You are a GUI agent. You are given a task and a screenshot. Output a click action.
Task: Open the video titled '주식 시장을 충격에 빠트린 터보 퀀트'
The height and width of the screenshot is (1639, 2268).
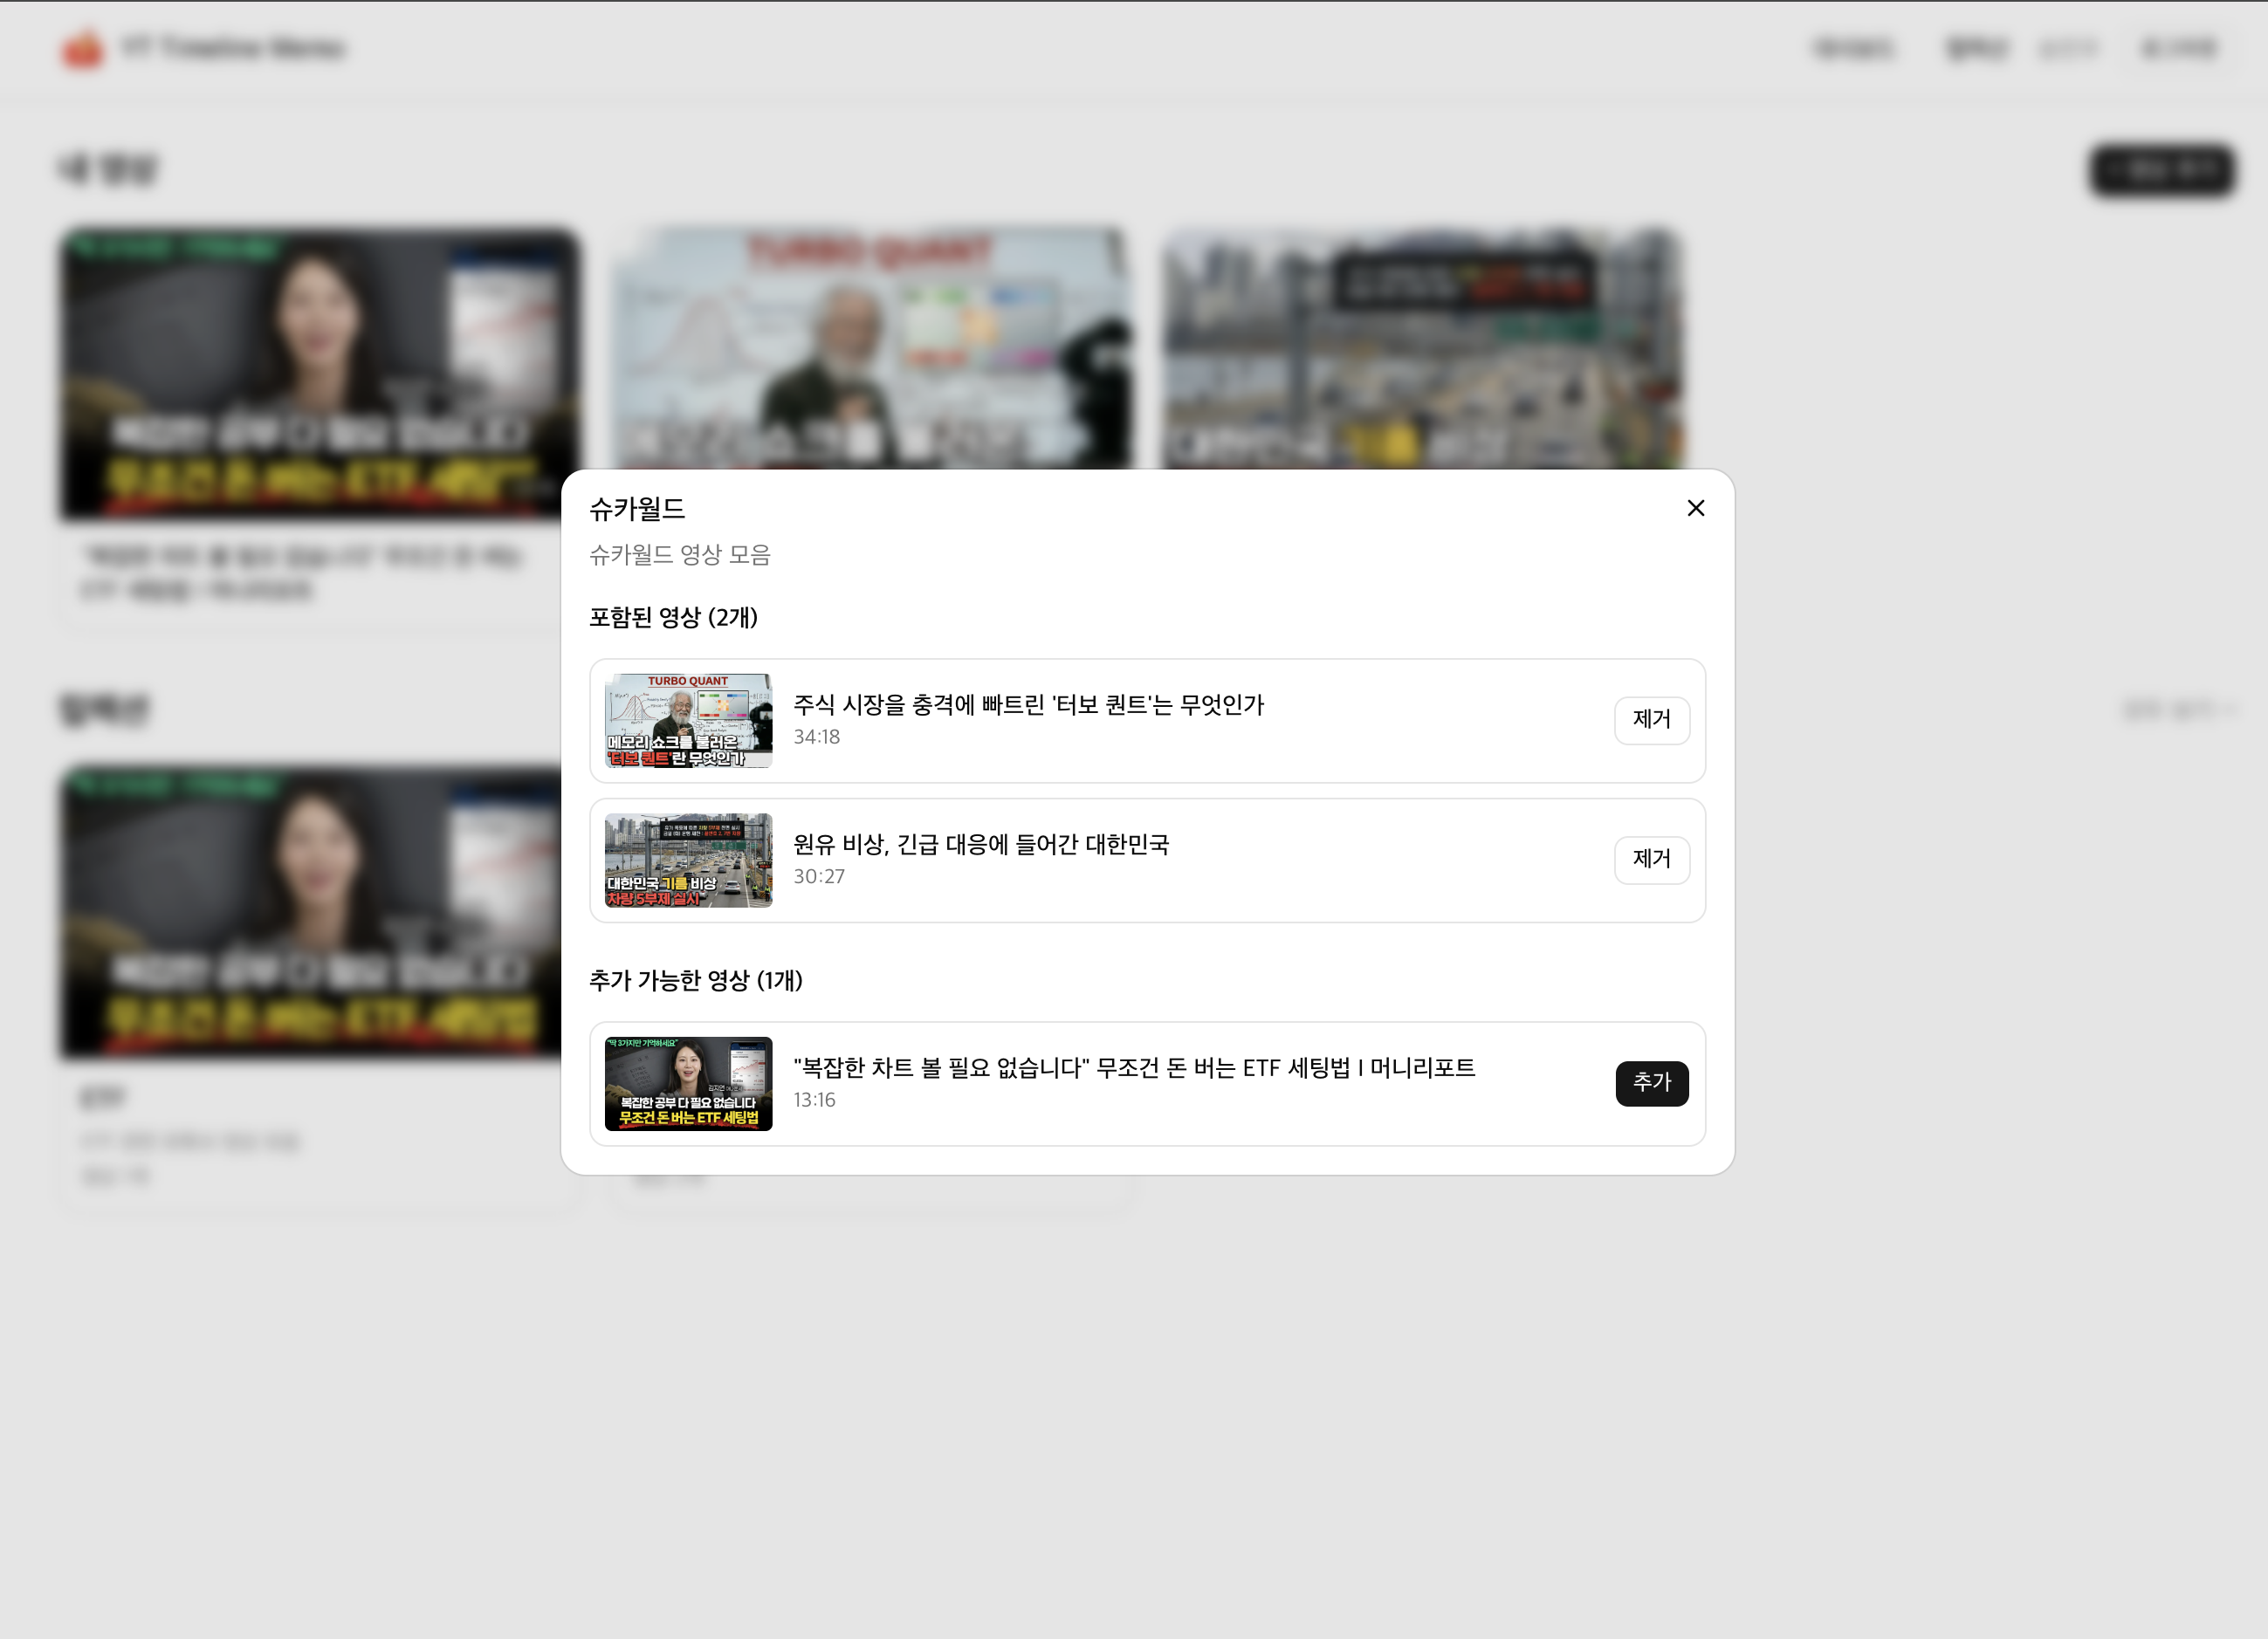tap(1028, 705)
